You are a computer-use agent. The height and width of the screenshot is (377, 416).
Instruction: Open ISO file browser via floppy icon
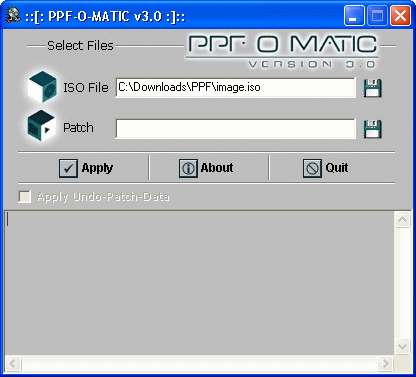[372, 88]
